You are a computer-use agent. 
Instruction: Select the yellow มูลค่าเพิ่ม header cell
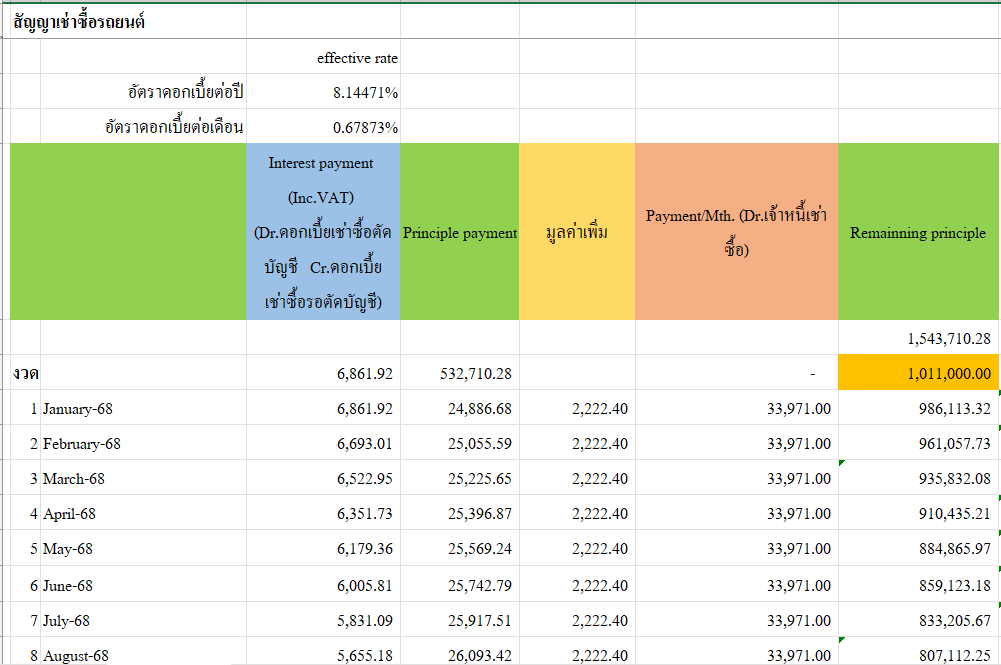point(576,233)
